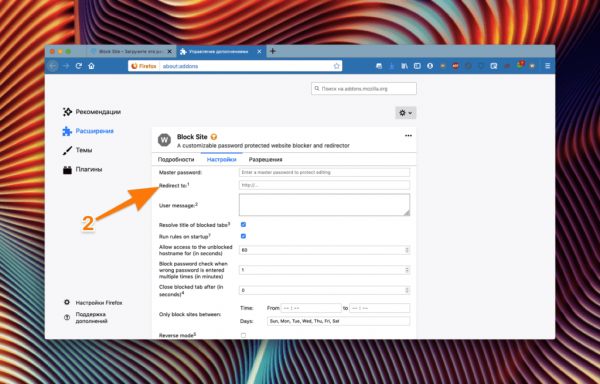Adjust the close blocked tab seconds stepper
600x384 pixels.
407,290
